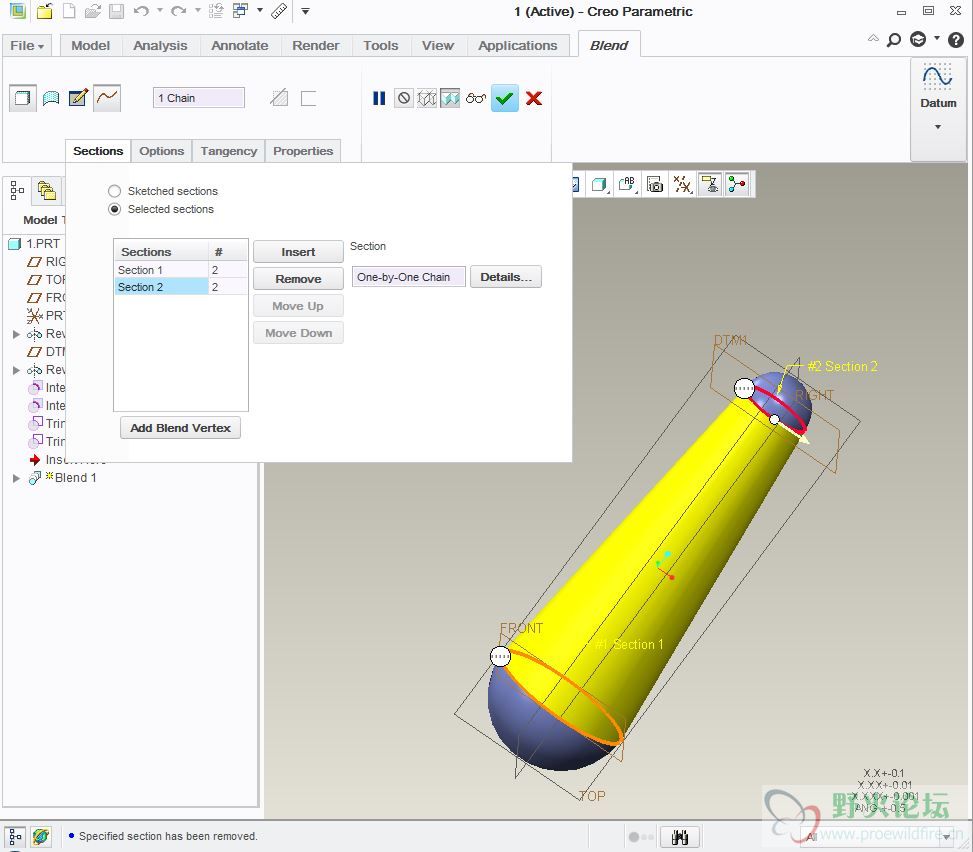Screen dimensions: 973x852
Task: Open the Render ribbon tab
Action: pyautogui.click(x=315, y=46)
